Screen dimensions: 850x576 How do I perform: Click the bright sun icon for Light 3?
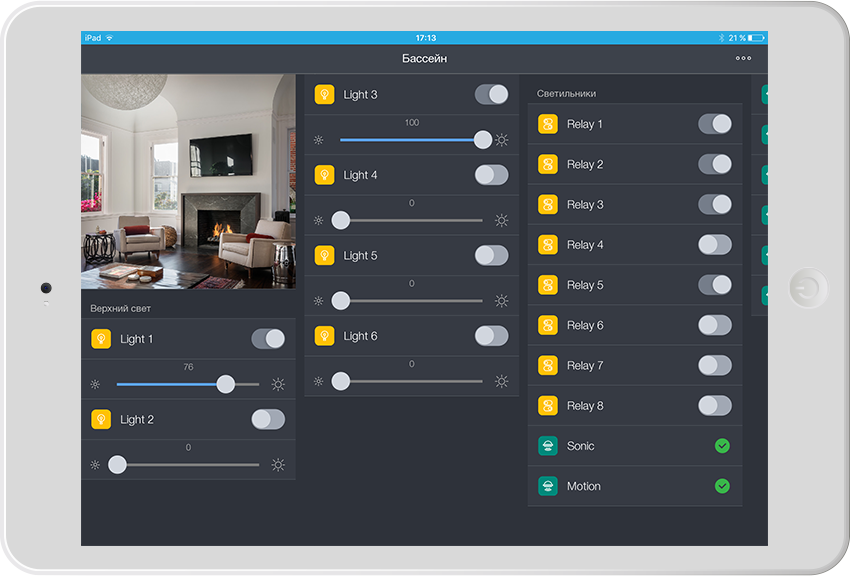502,140
